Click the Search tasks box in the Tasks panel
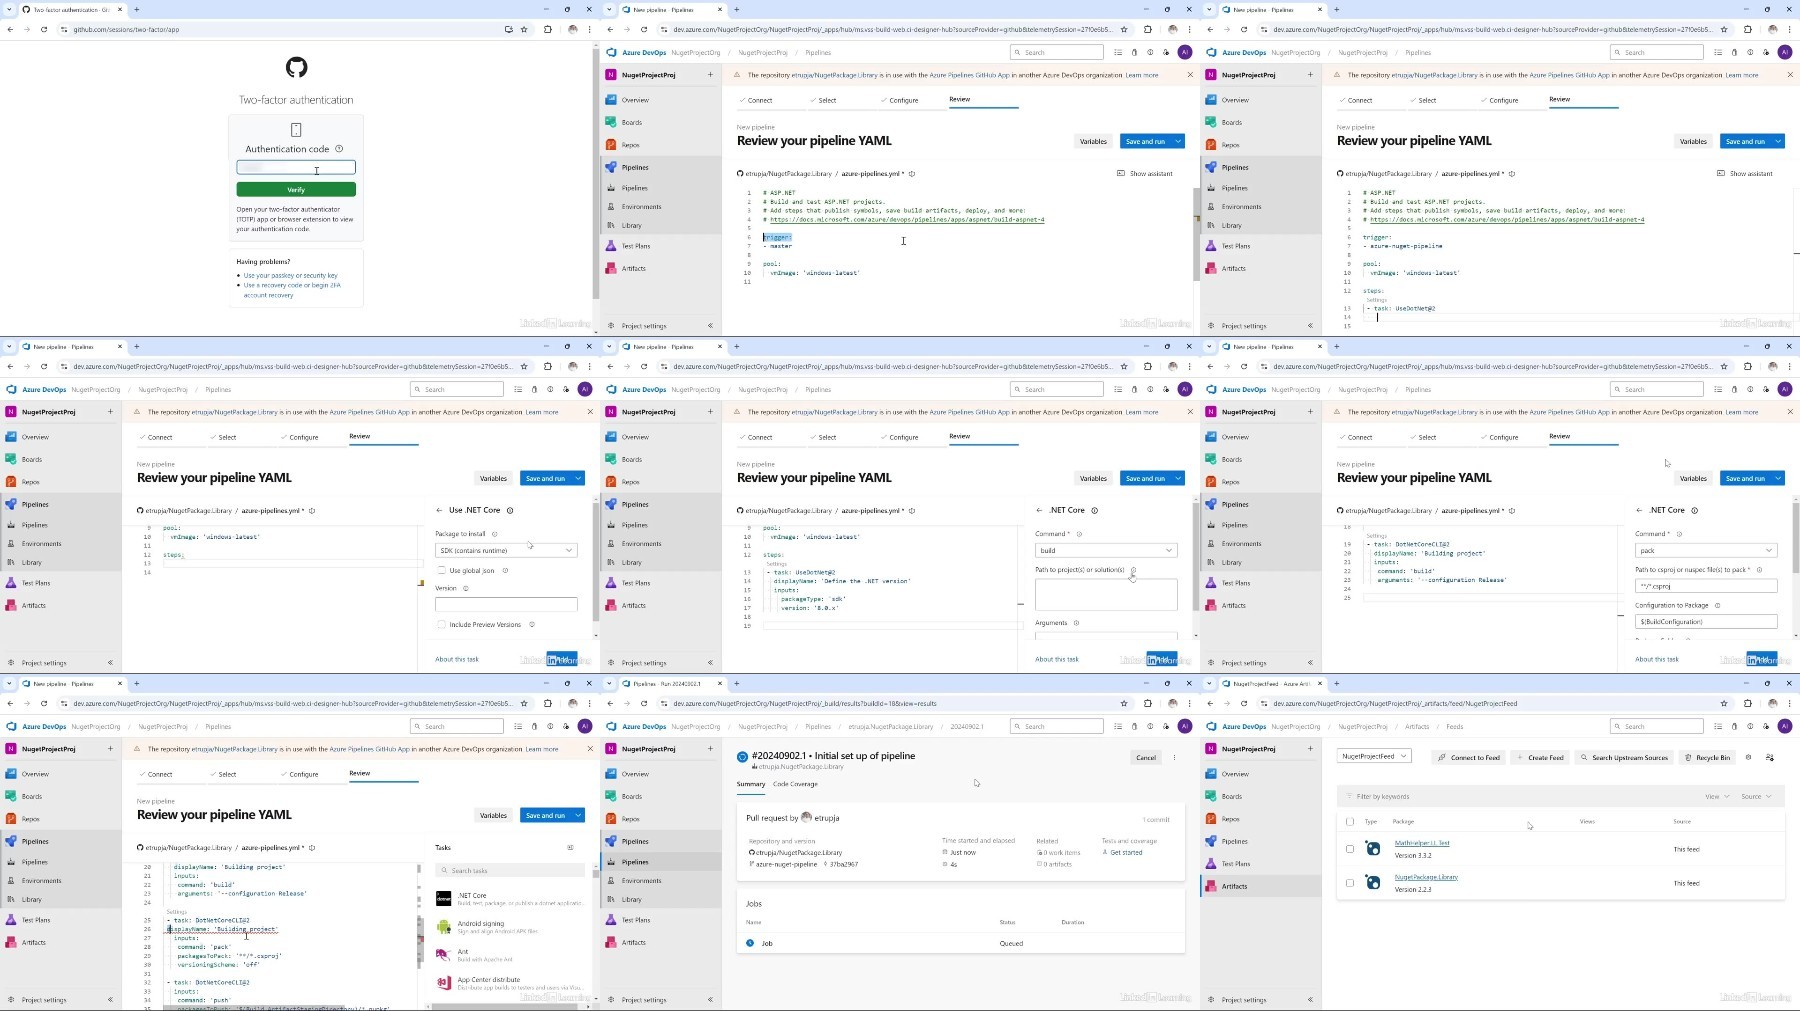The image size is (1800, 1011). [510, 870]
